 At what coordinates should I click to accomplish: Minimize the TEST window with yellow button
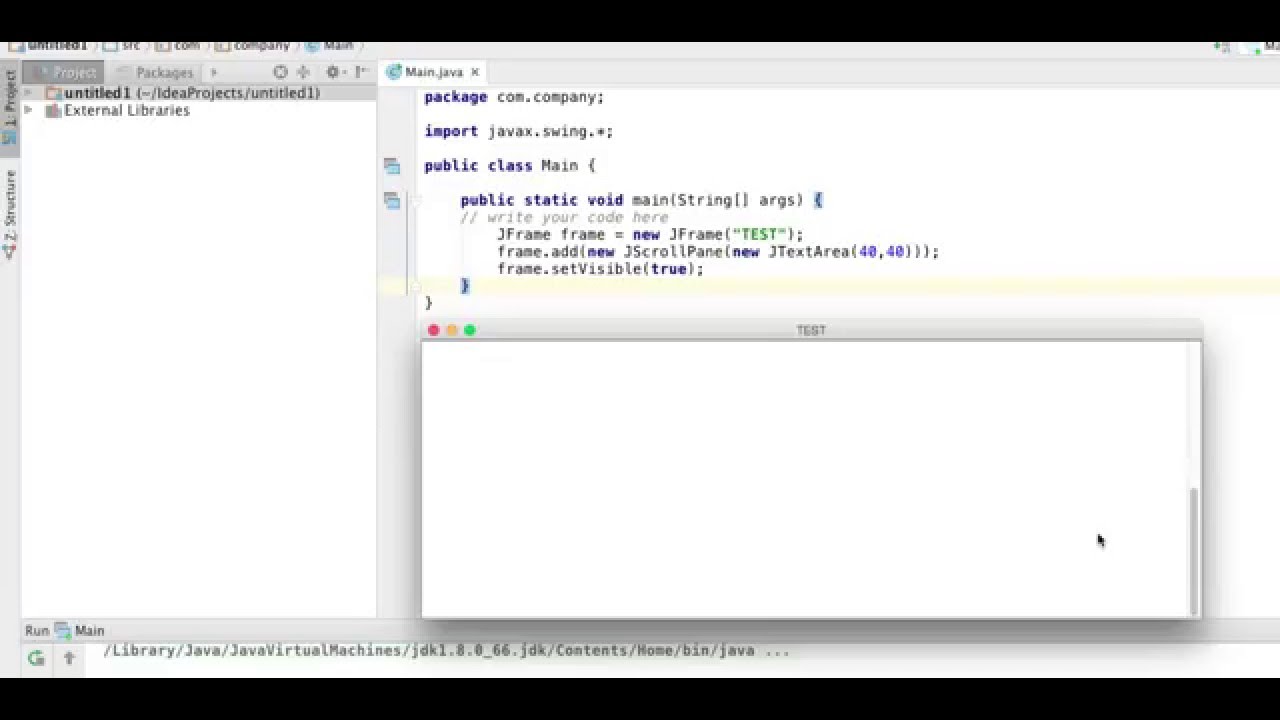point(452,330)
